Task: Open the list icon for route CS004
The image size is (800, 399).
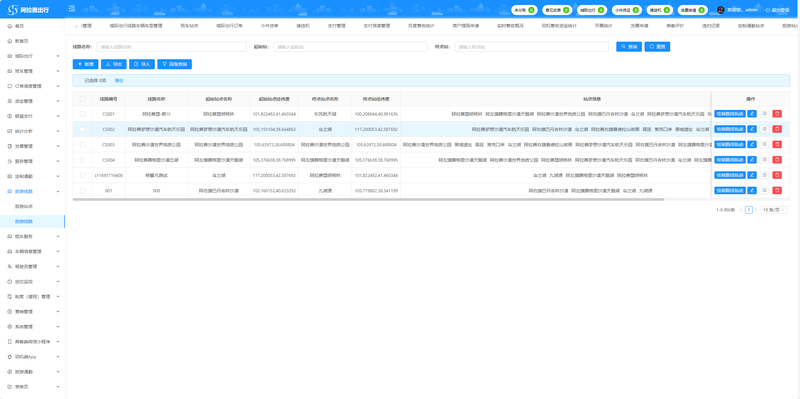Action: coord(764,160)
